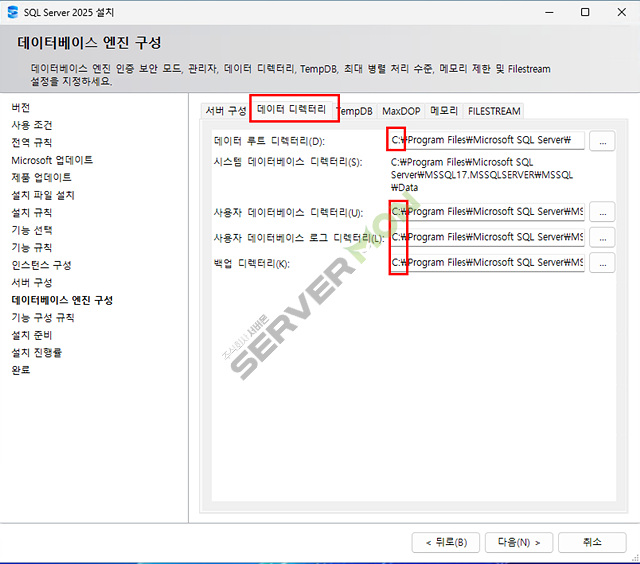Open the FILESTREAM tab
640x564 pixels.
click(x=494, y=111)
